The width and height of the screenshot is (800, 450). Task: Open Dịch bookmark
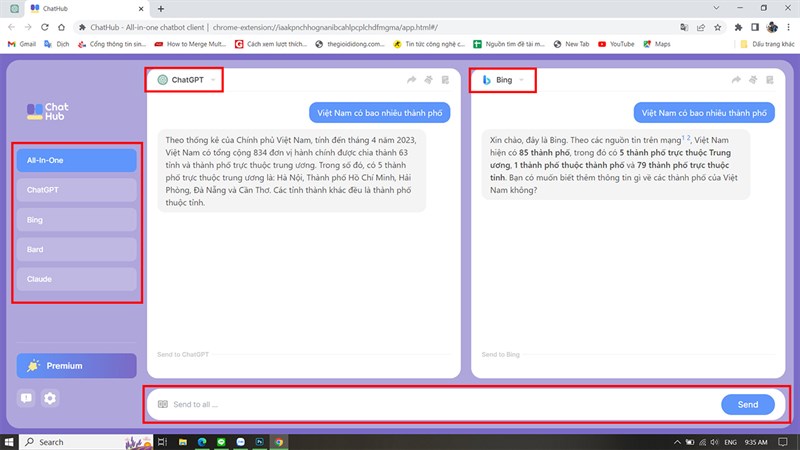pyautogui.click(x=57, y=44)
